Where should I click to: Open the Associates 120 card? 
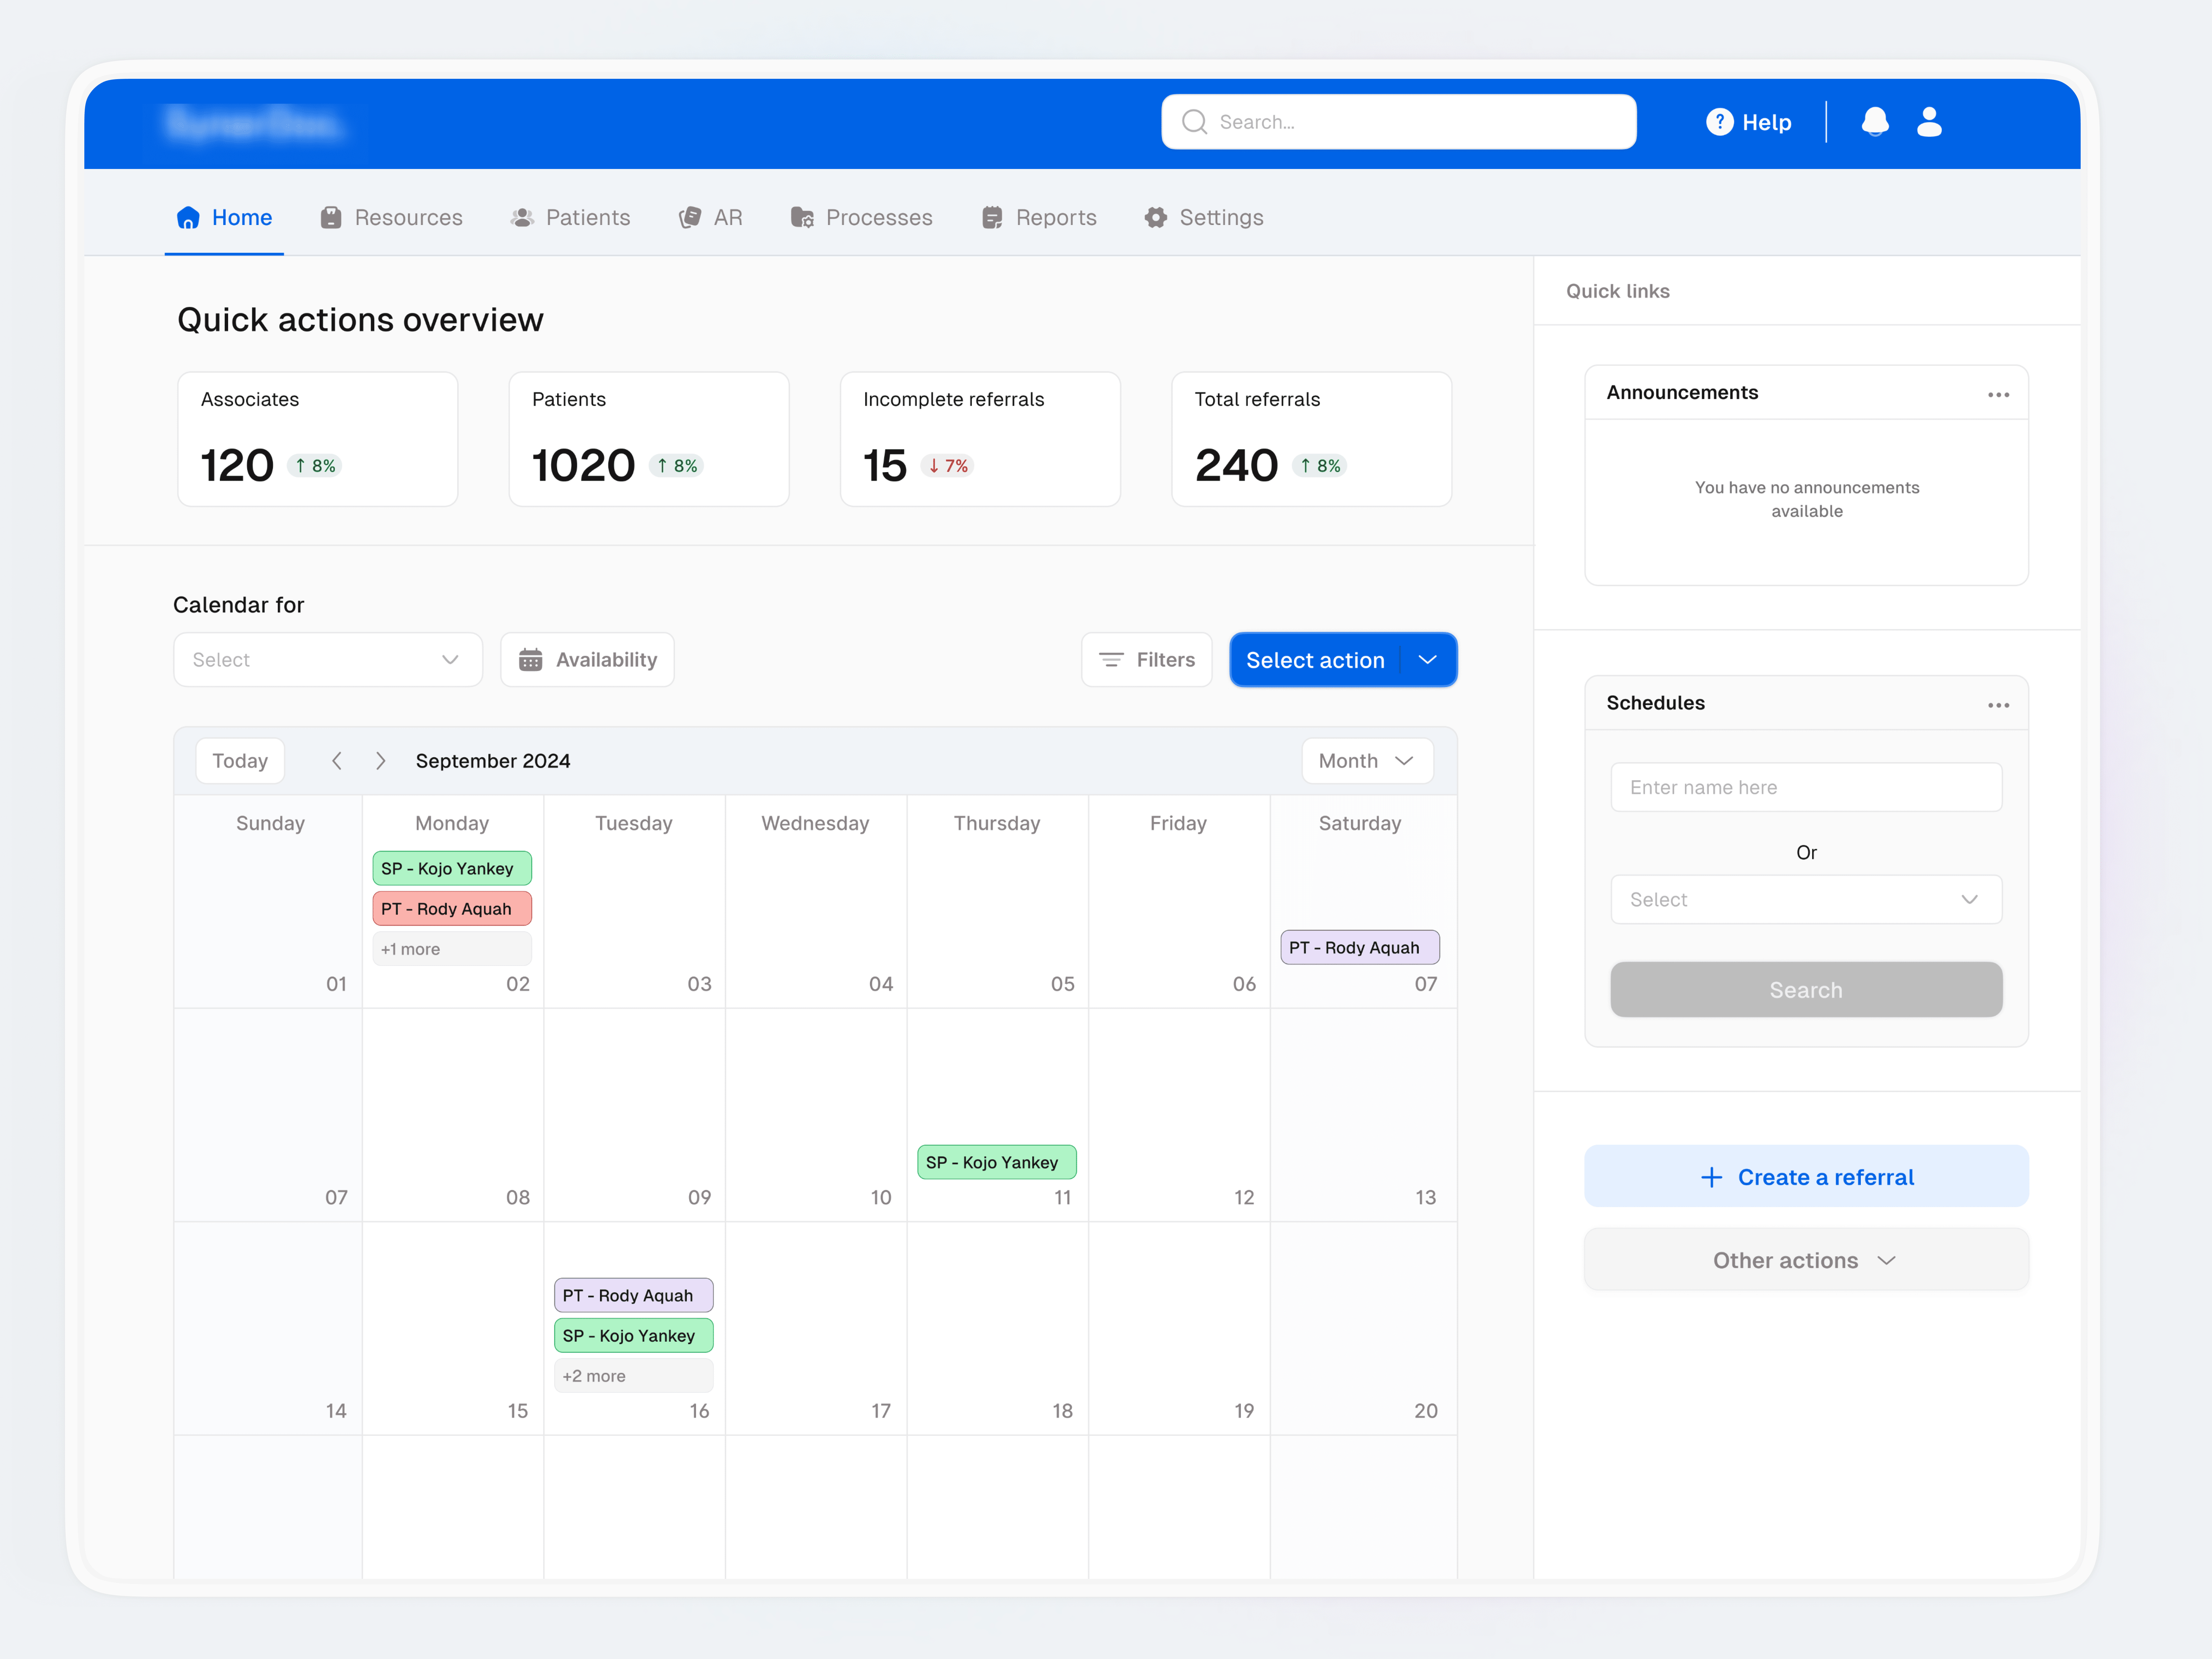click(x=318, y=439)
